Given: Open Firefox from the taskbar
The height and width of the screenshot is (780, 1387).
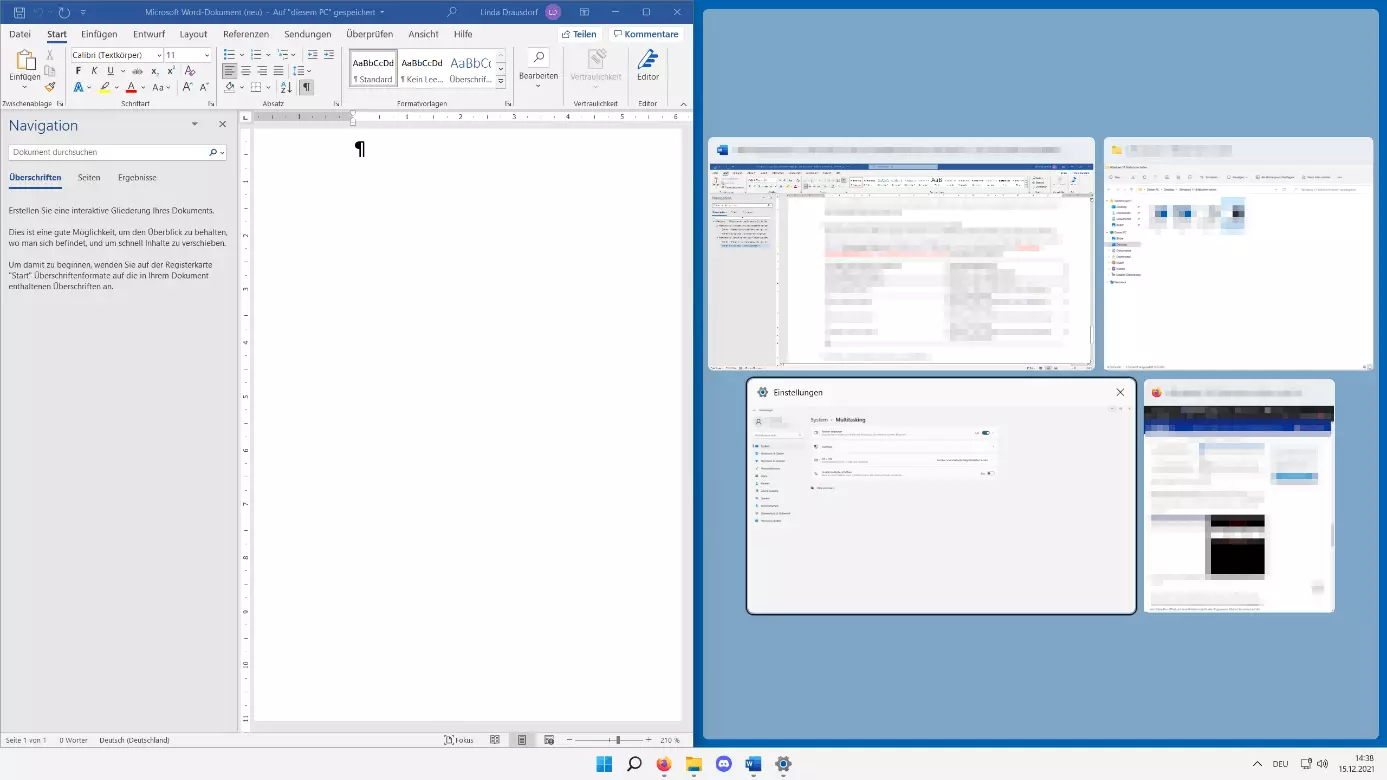Looking at the screenshot, I should click(664, 764).
